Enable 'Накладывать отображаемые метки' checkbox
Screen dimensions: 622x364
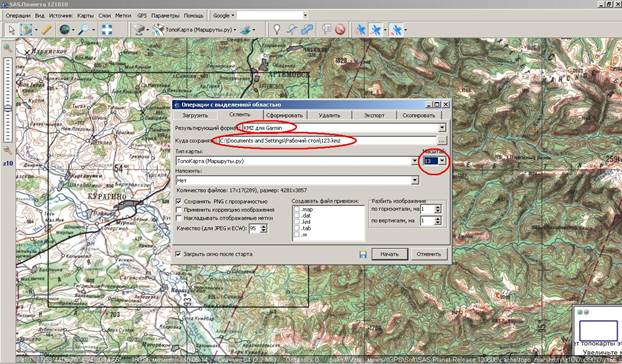click(179, 218)
